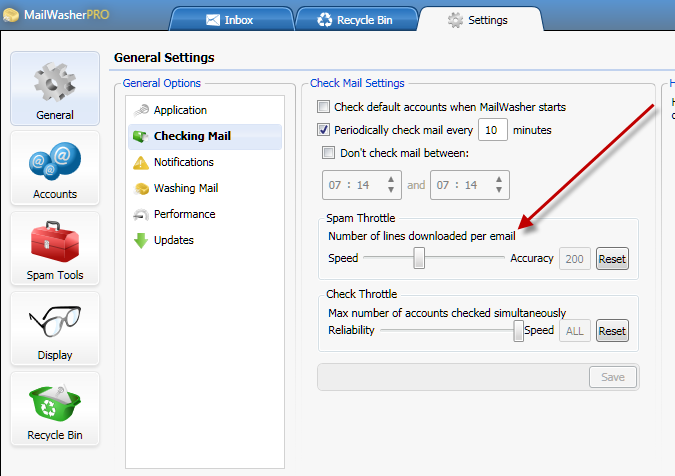Click the Washing Mail sponge icon

tap(141, 189)
